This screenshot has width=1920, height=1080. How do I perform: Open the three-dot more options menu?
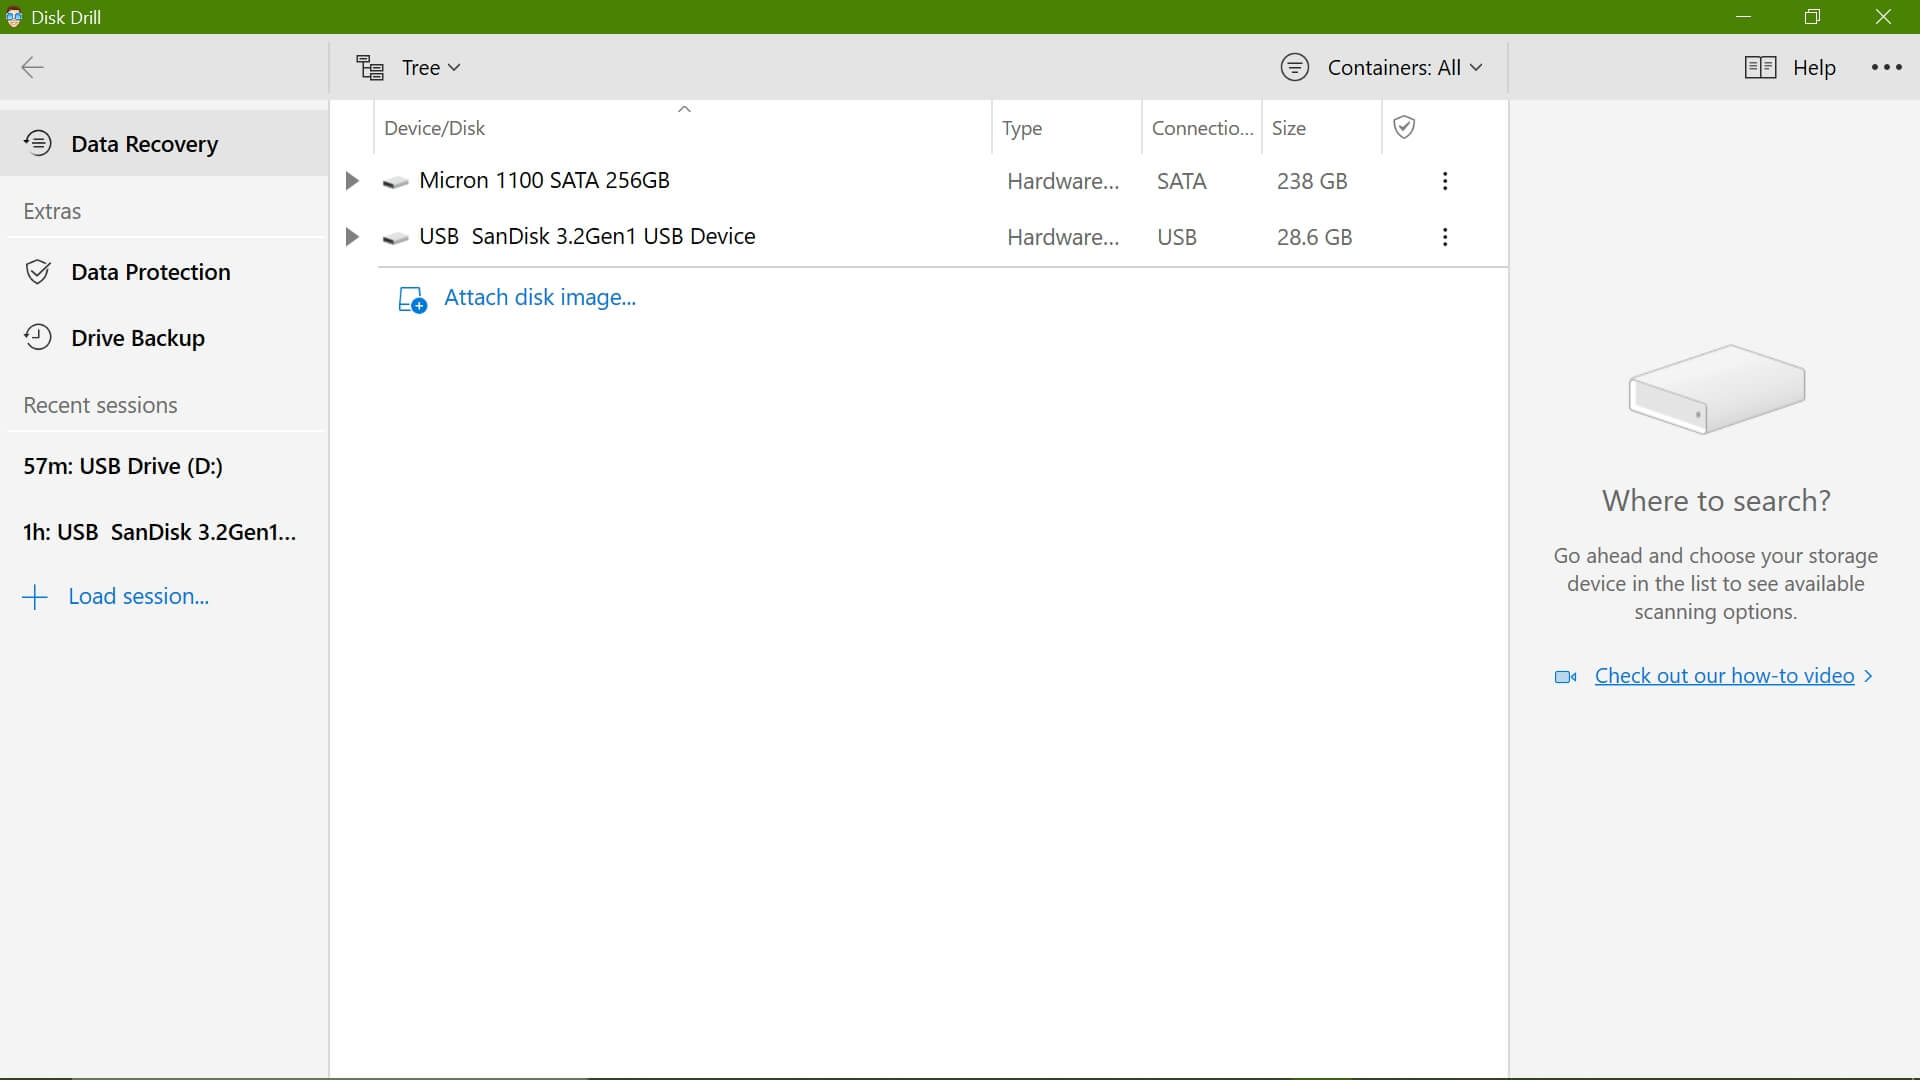pos(1886,67)
